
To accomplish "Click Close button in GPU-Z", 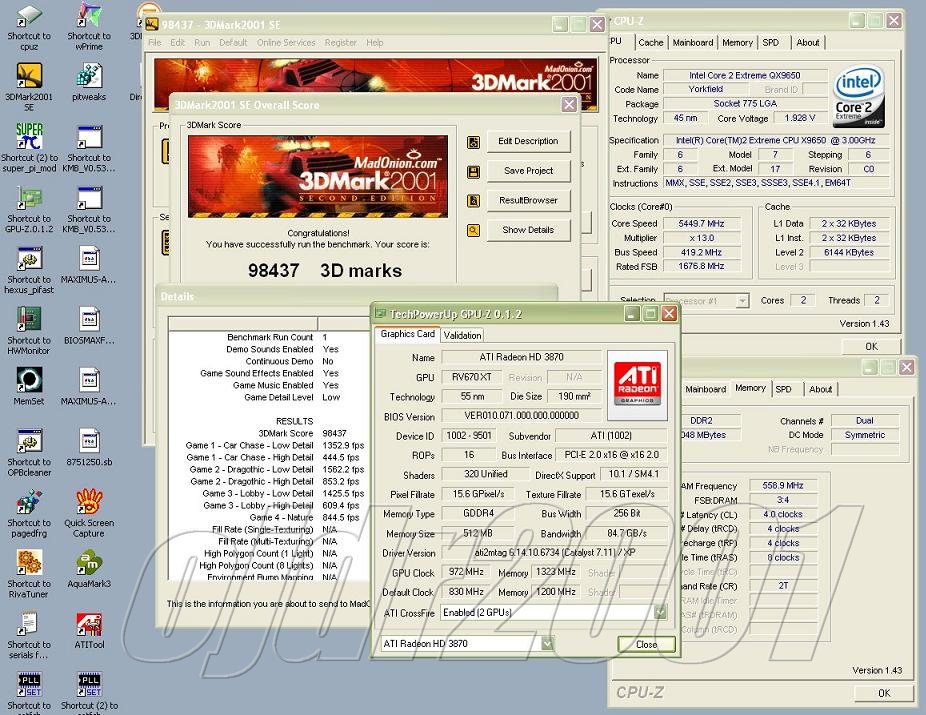I will (646, 644).
